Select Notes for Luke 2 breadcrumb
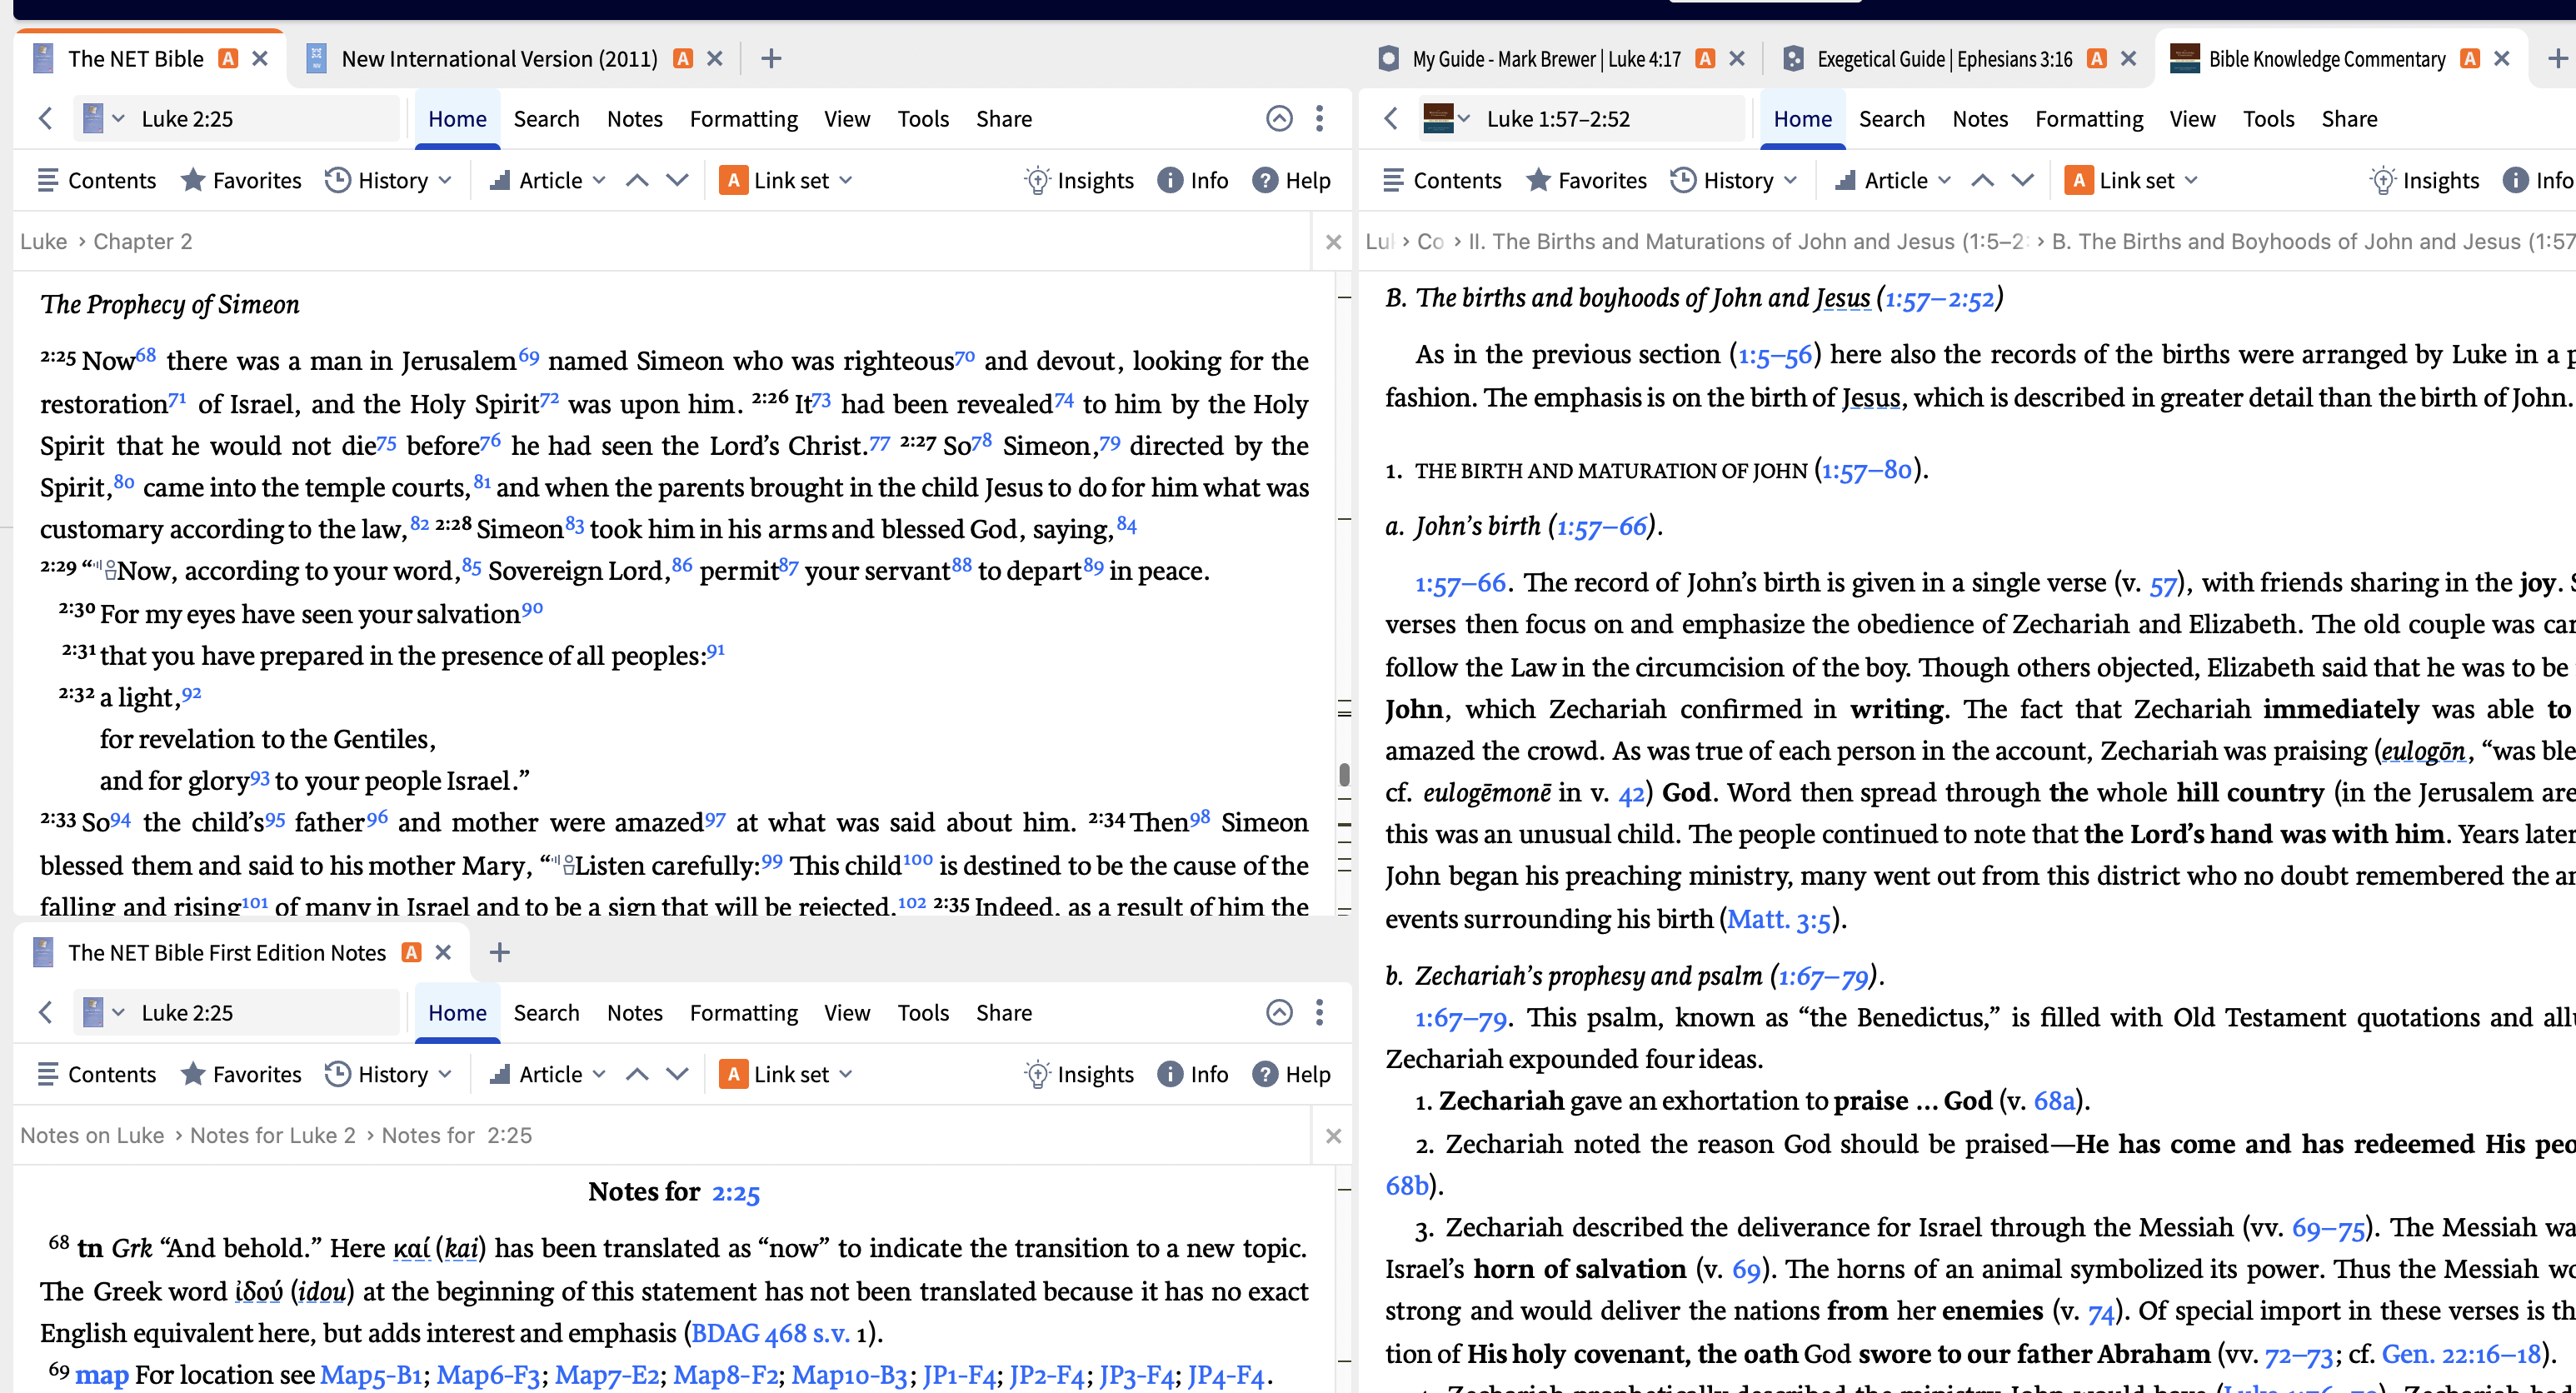This screenshot has height=1393, width=2576. pyautogui.click(x=273, y=1136)
